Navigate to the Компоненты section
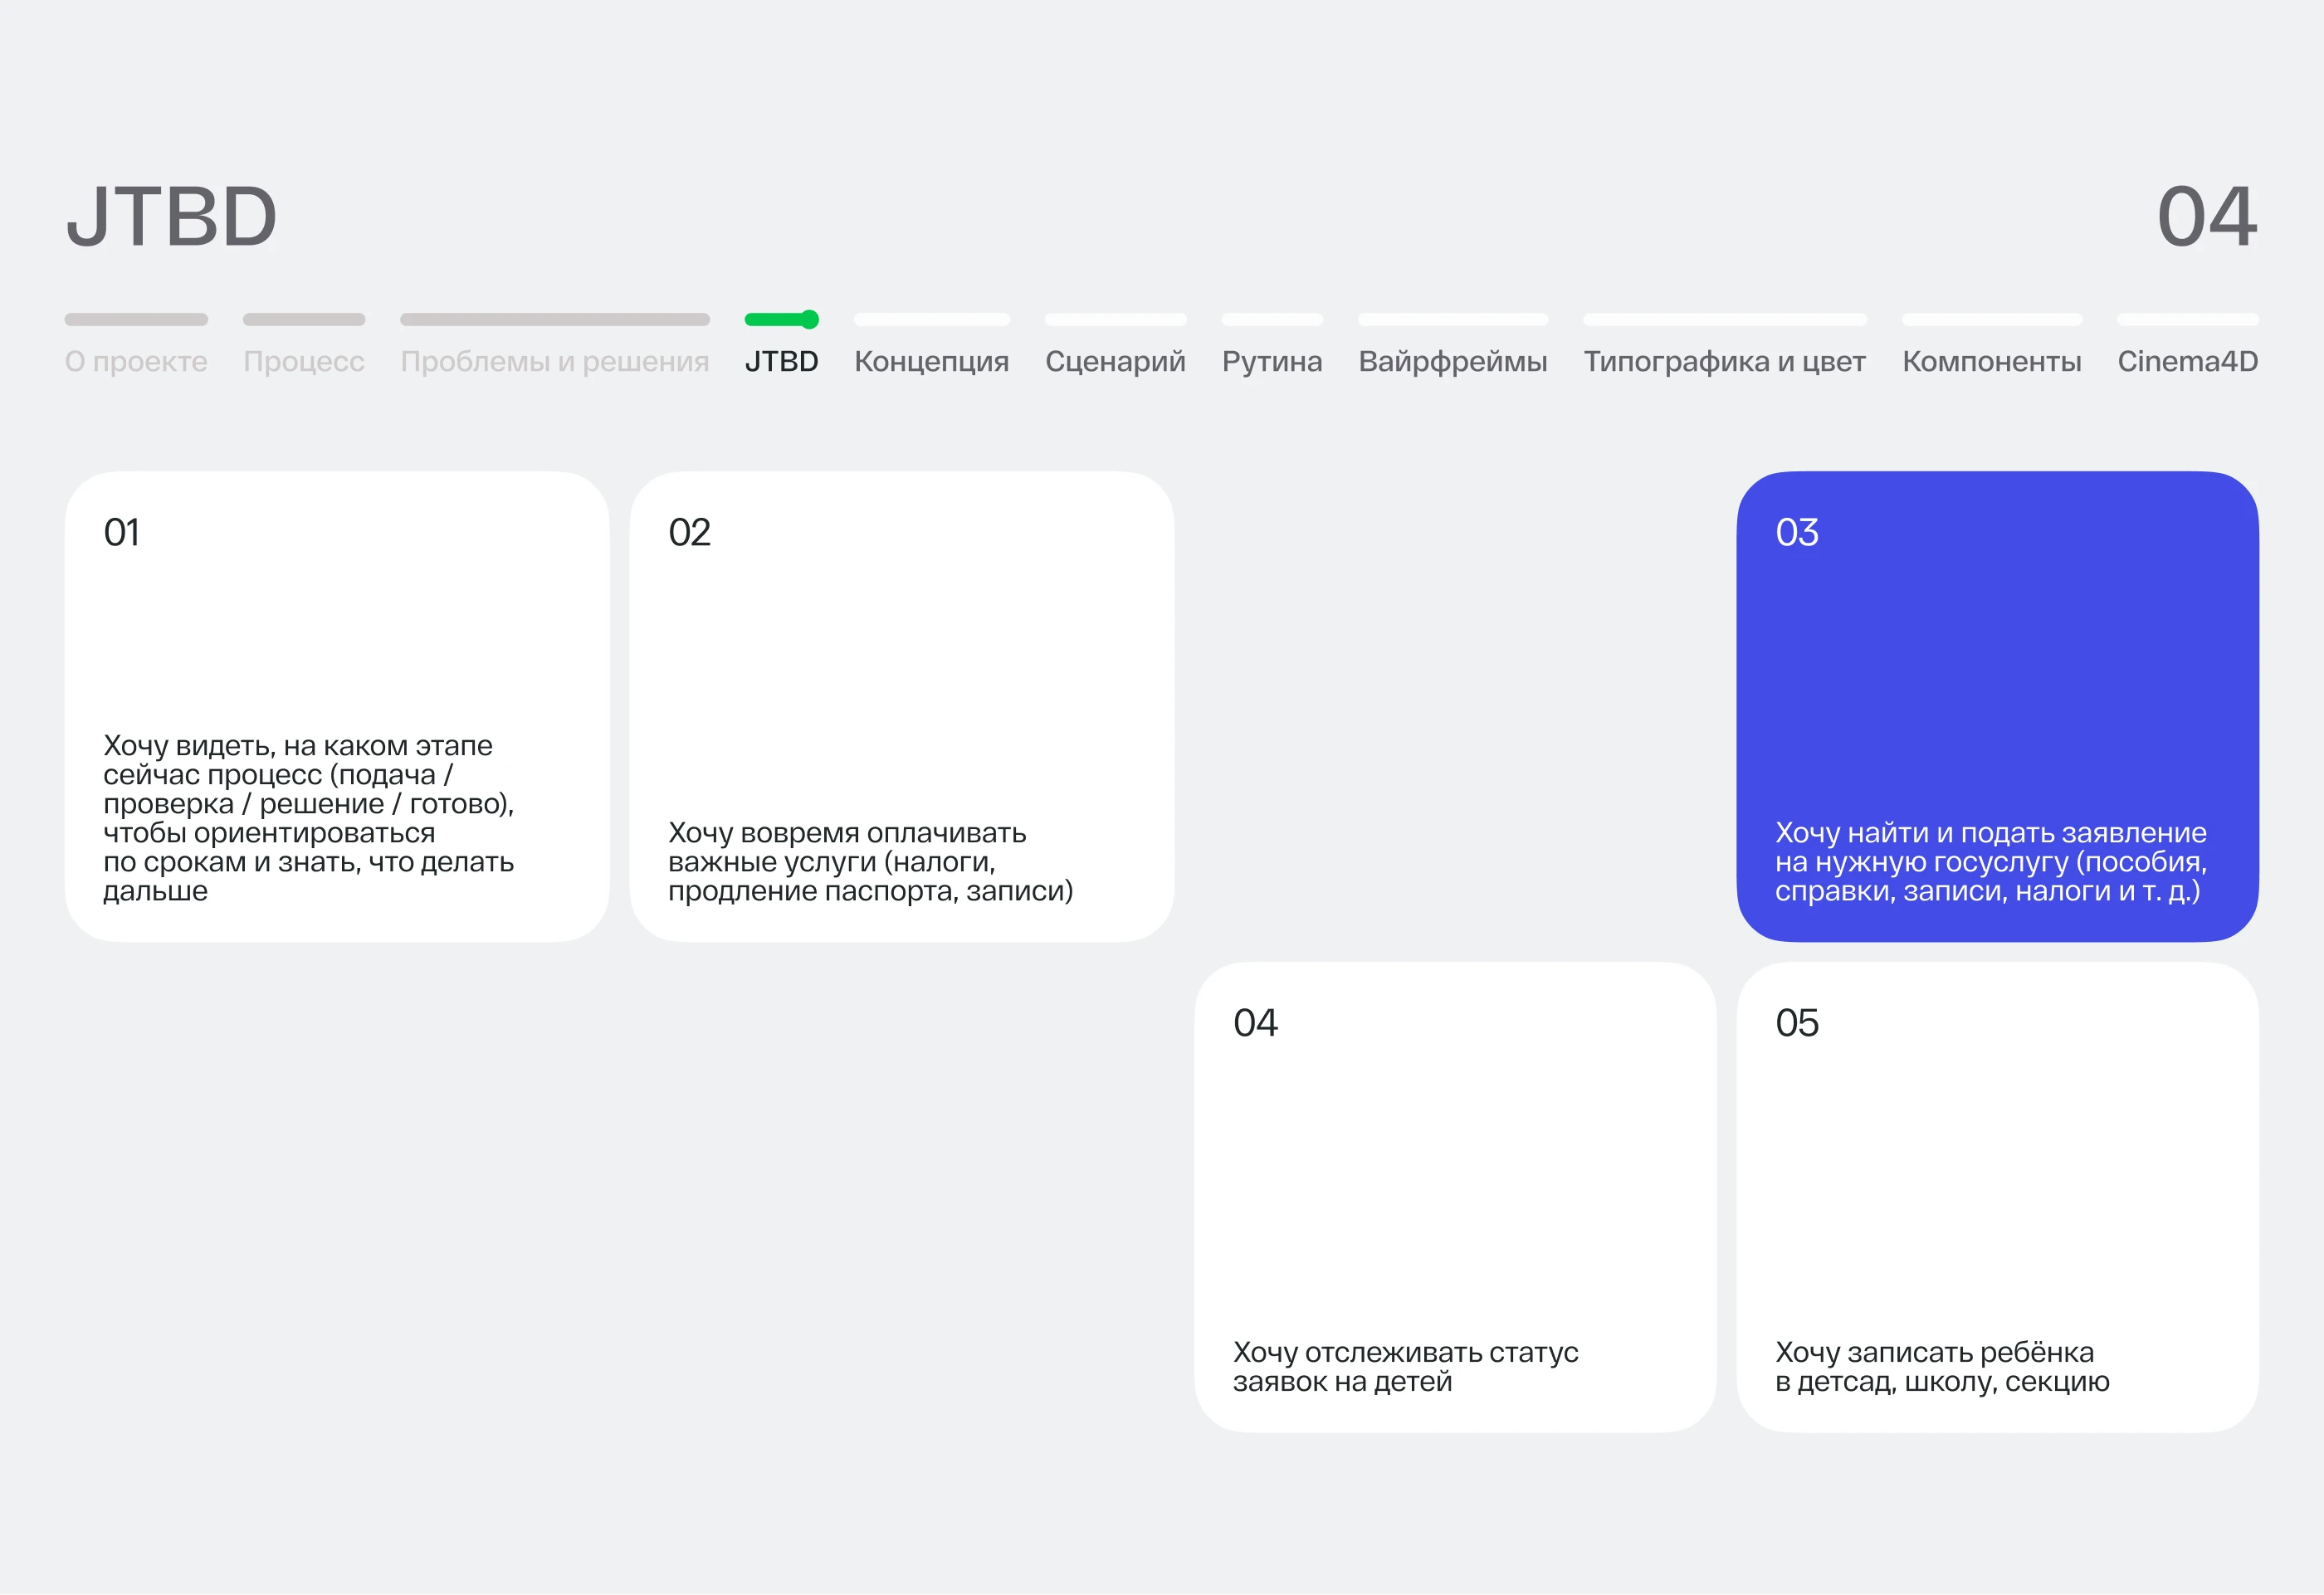Image resolution: width=2324 pixels, height=1595 pixels. 1991,361
